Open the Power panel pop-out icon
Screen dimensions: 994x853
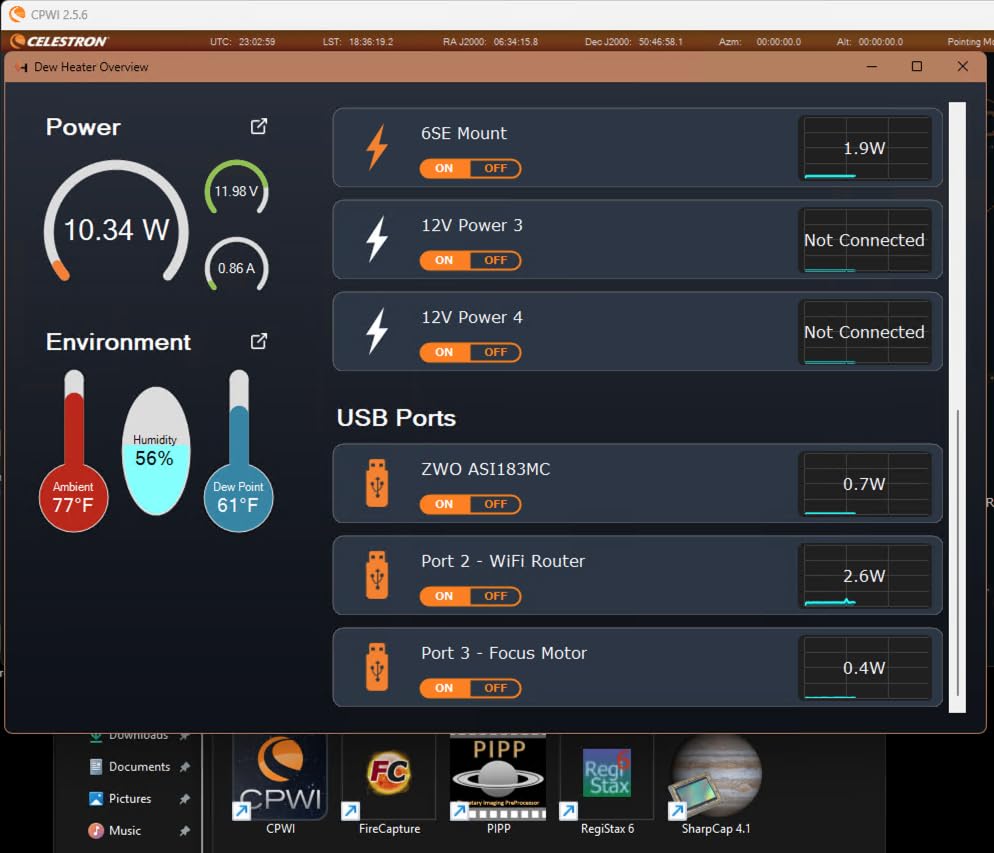pyautogui.click(x=259, y=126)
